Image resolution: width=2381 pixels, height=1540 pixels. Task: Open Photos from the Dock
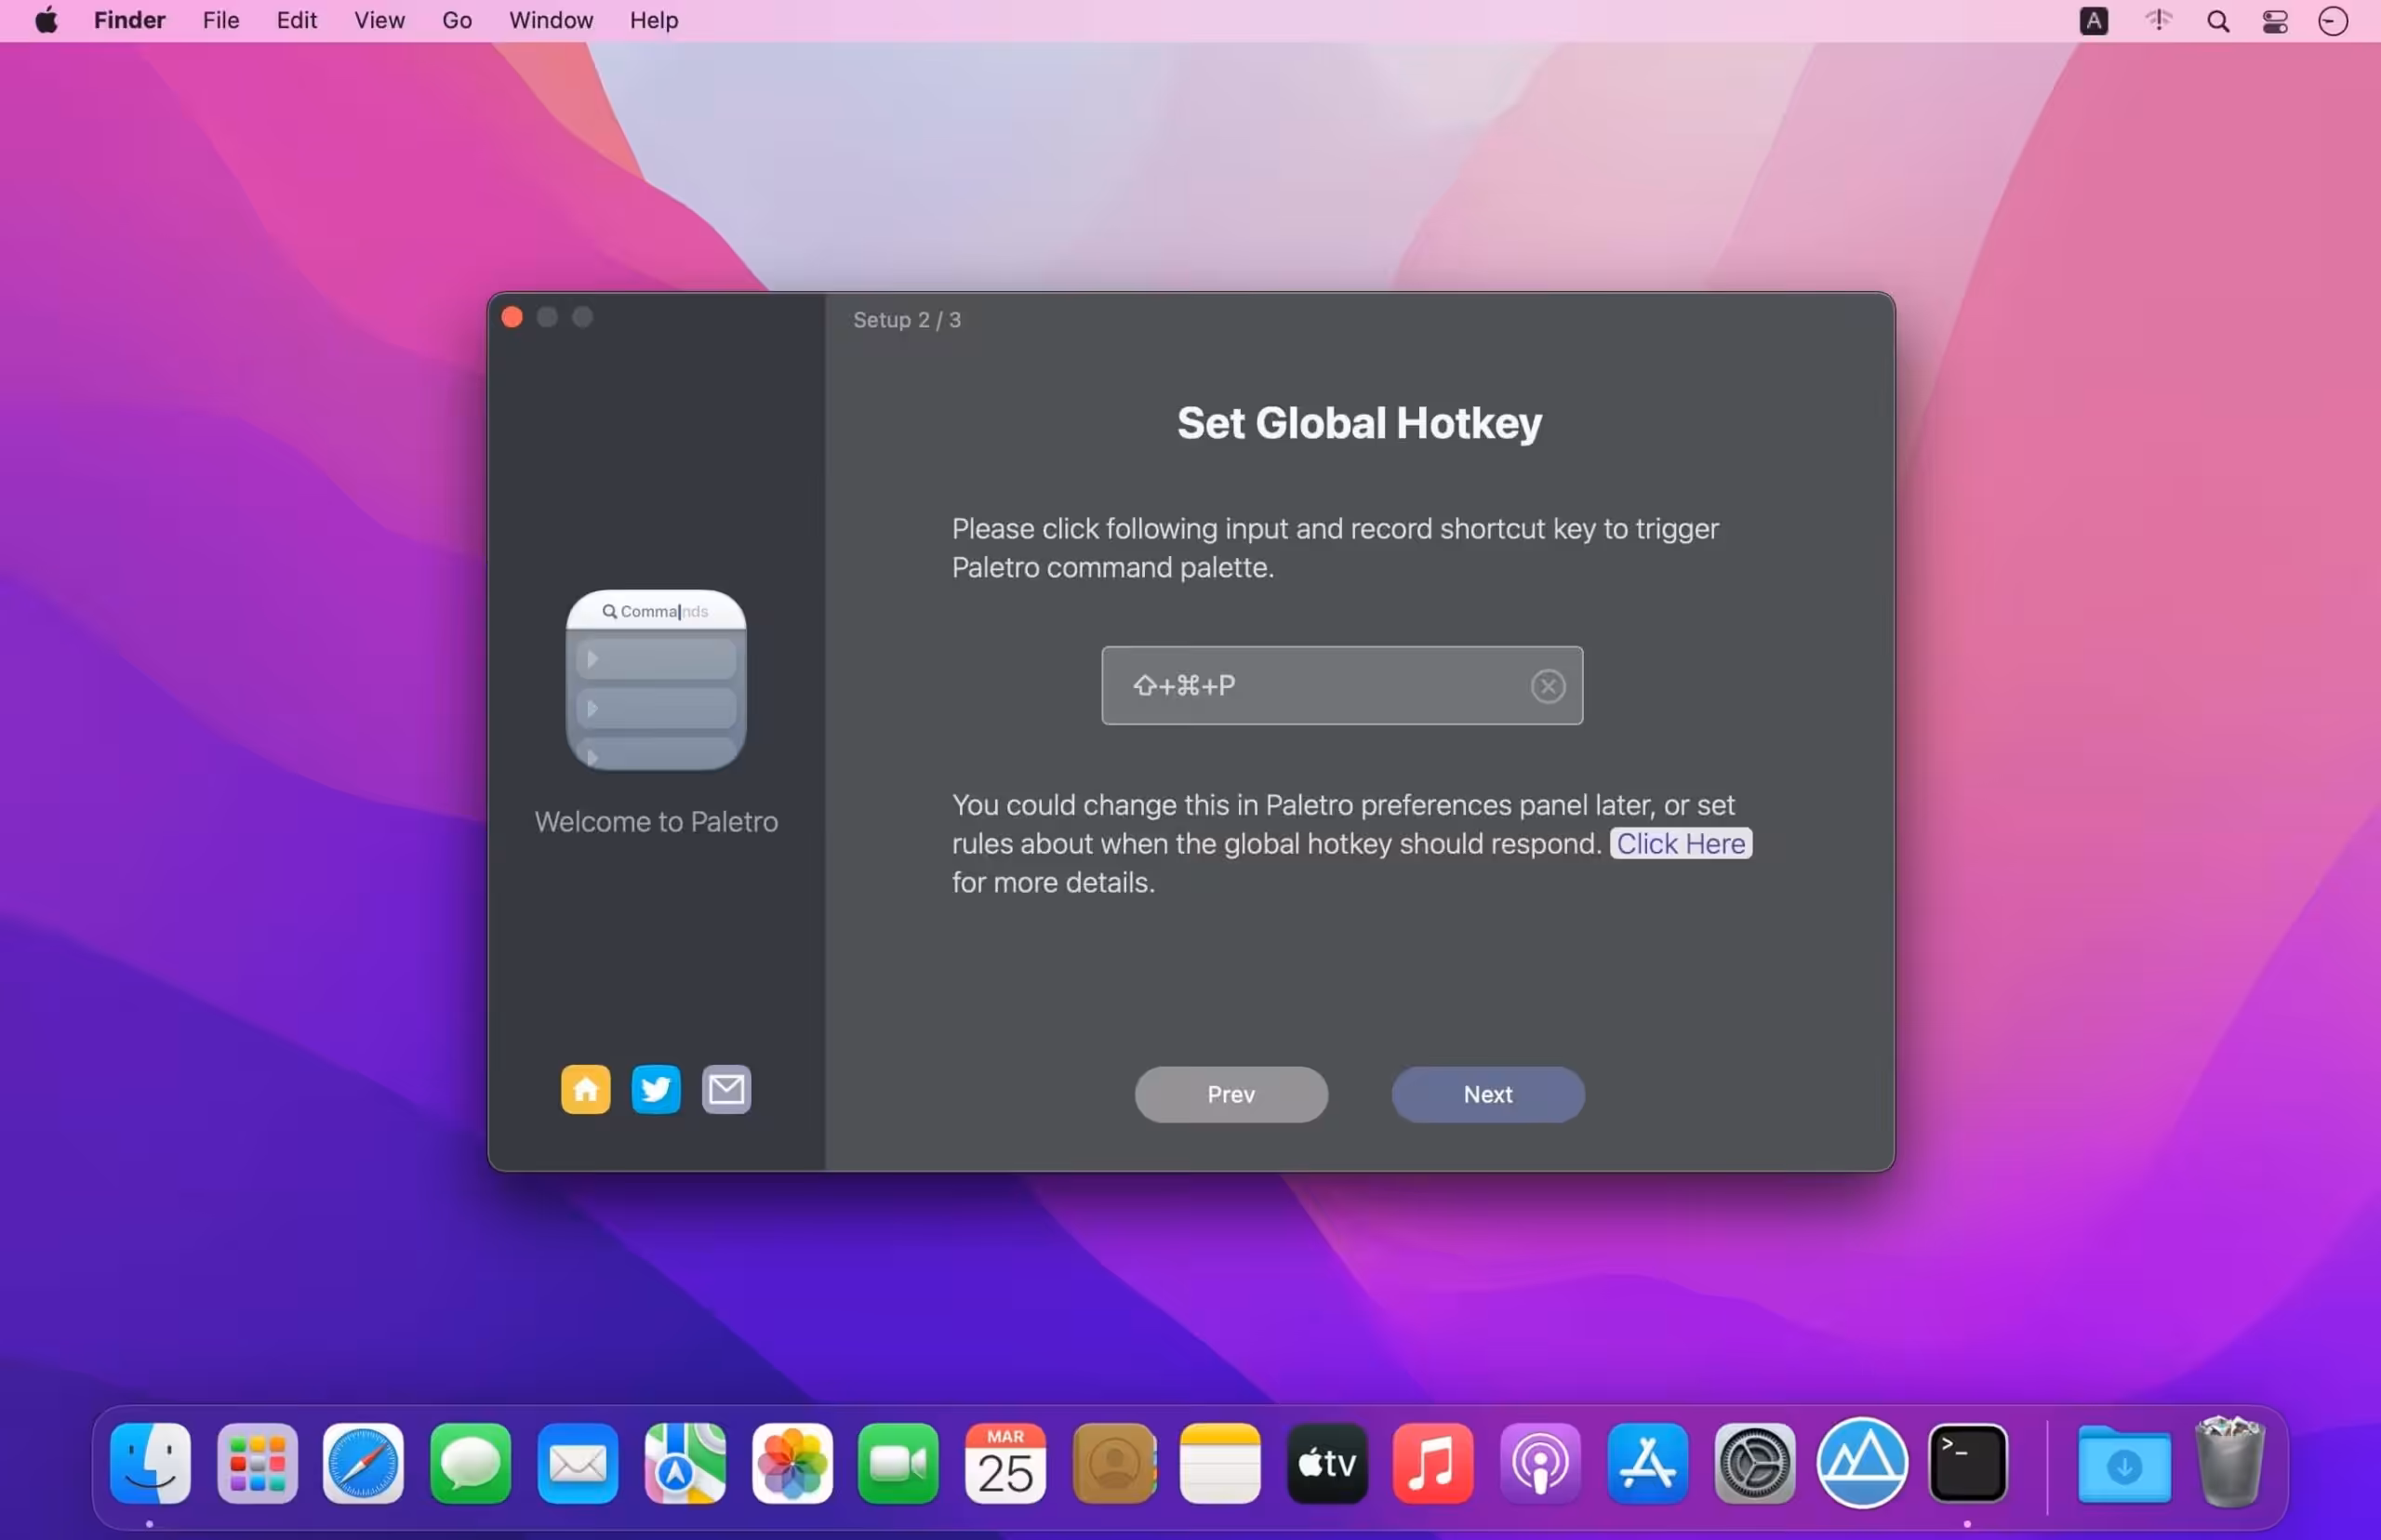[792, 1463]
